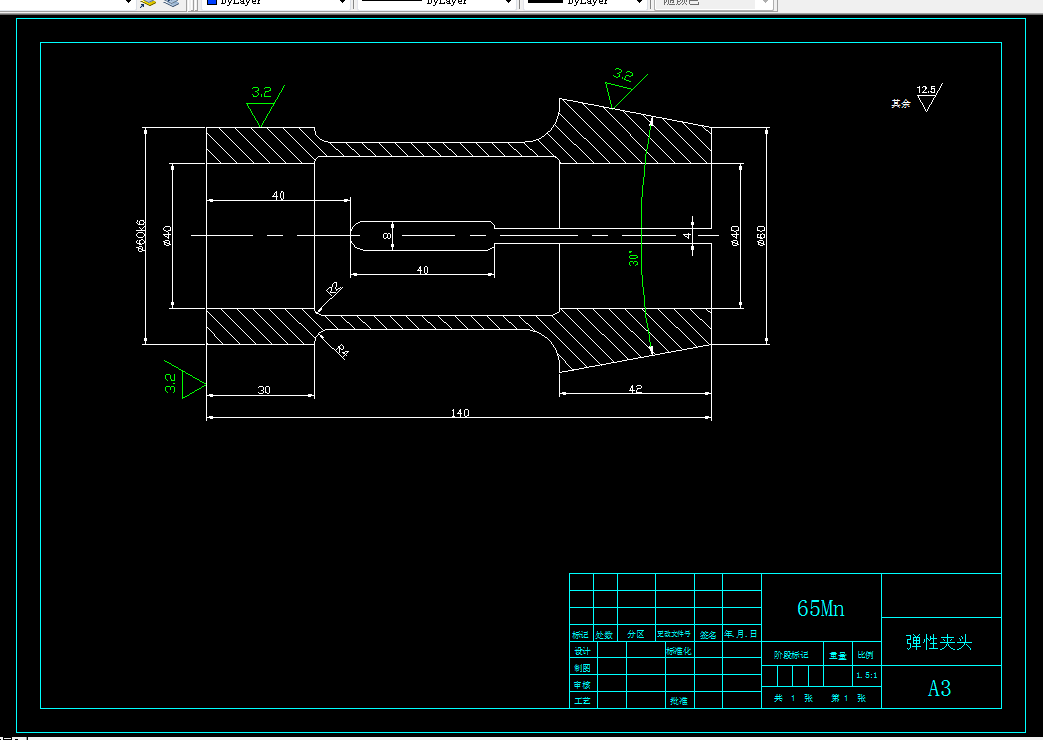The image size is (1043, 740).
Task: Click the 更改文件号 header cell
Action: 674,634
